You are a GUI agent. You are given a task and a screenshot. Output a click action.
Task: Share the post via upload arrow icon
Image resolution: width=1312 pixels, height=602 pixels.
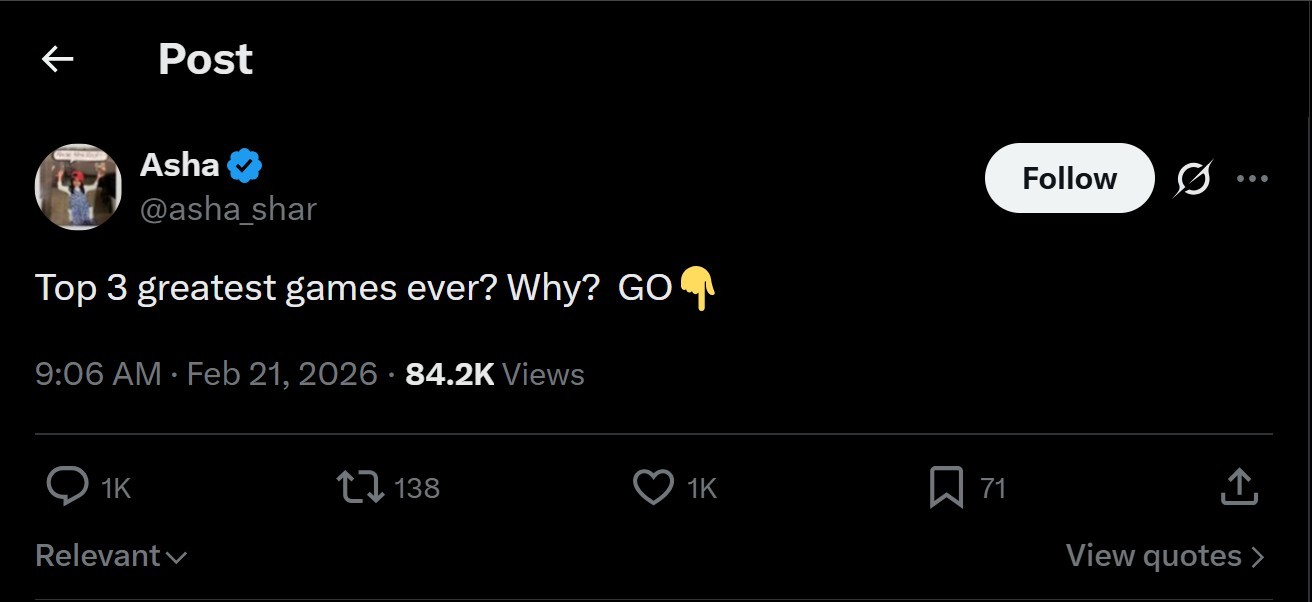coord(1238,488)
